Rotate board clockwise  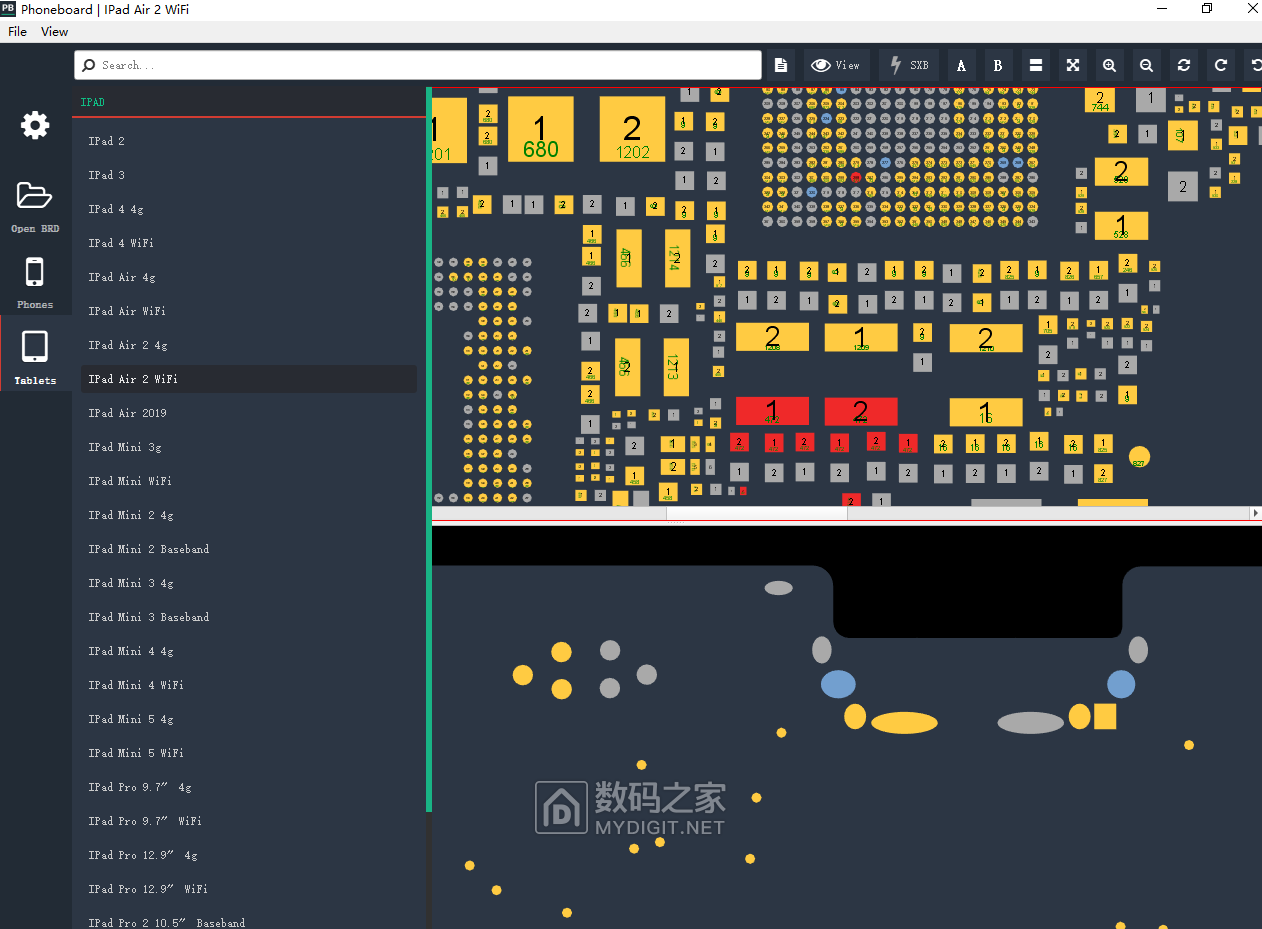pos(1220,65)
